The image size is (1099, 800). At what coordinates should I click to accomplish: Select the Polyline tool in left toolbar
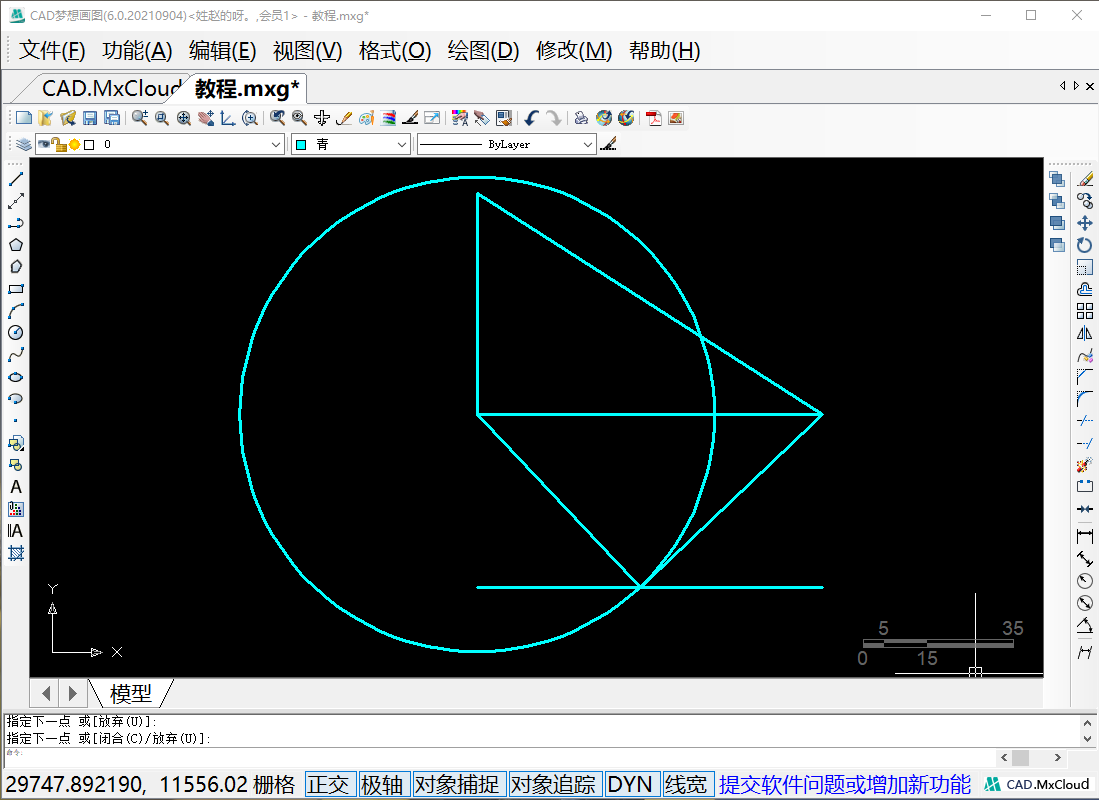point(16,223)
